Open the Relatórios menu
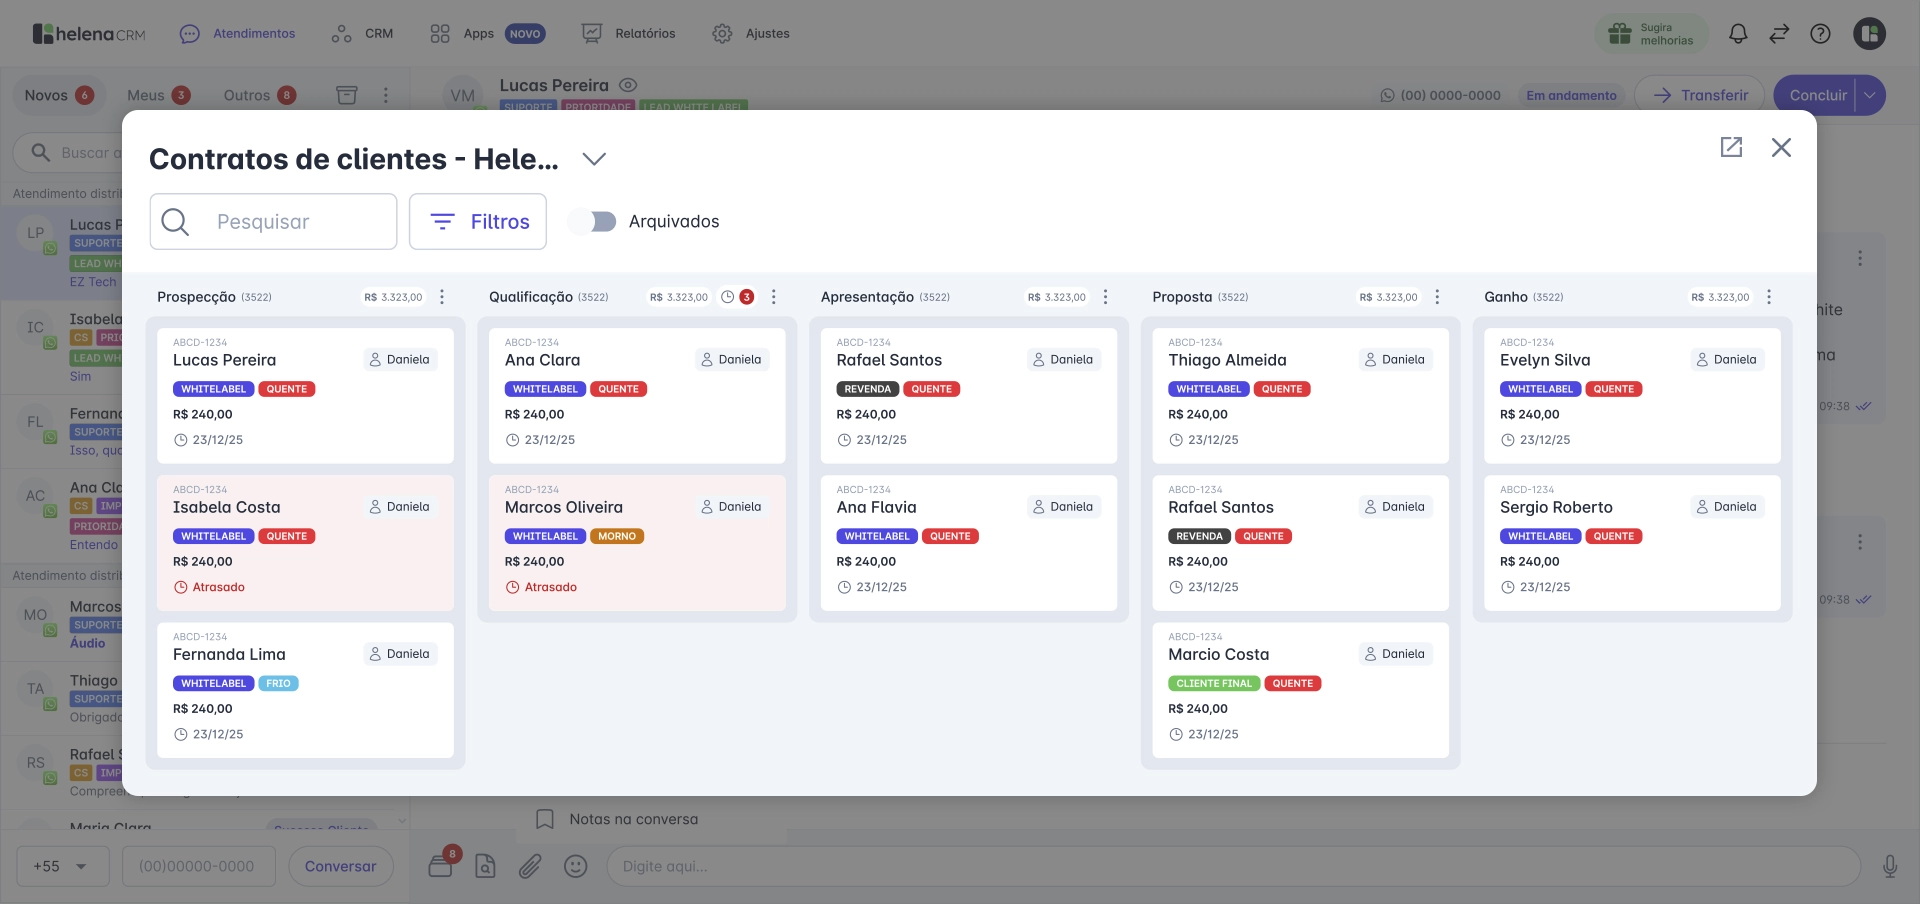1920x904 pixels. point(645,33)
